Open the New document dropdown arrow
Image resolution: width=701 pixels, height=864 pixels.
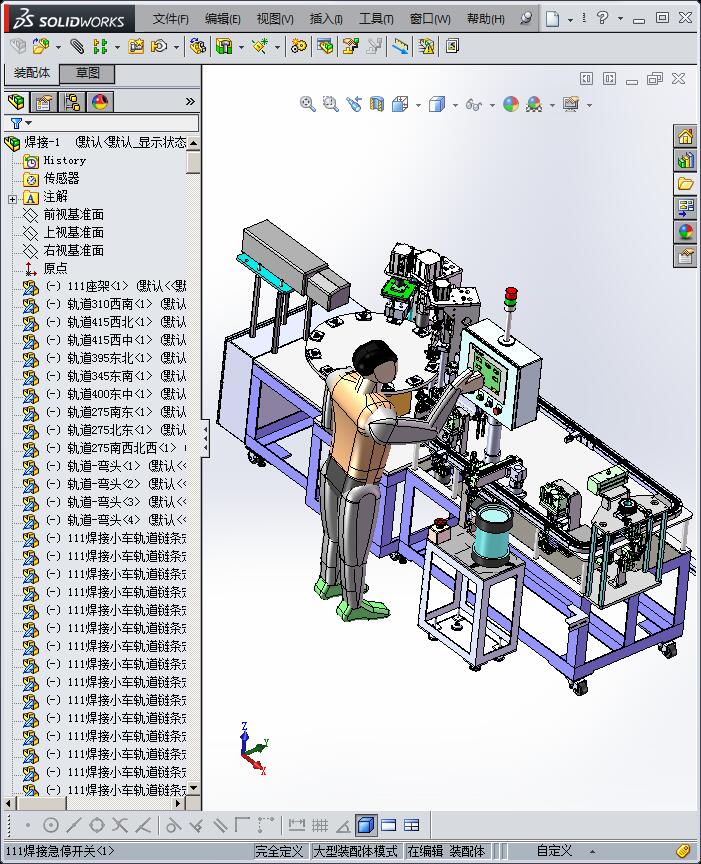[570, 20]
